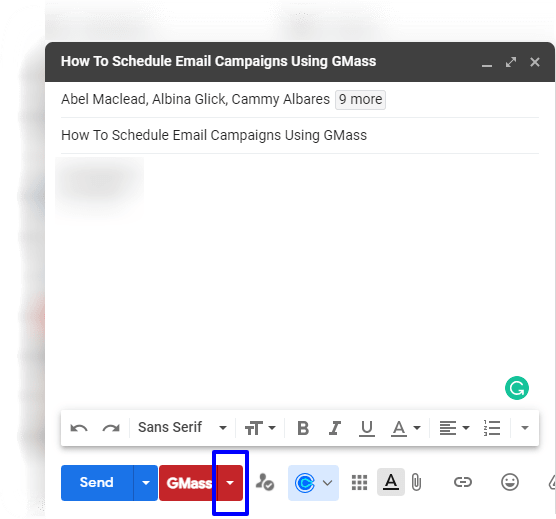
Task: Click the paperclip attach files icon
Action: [417, 483]
